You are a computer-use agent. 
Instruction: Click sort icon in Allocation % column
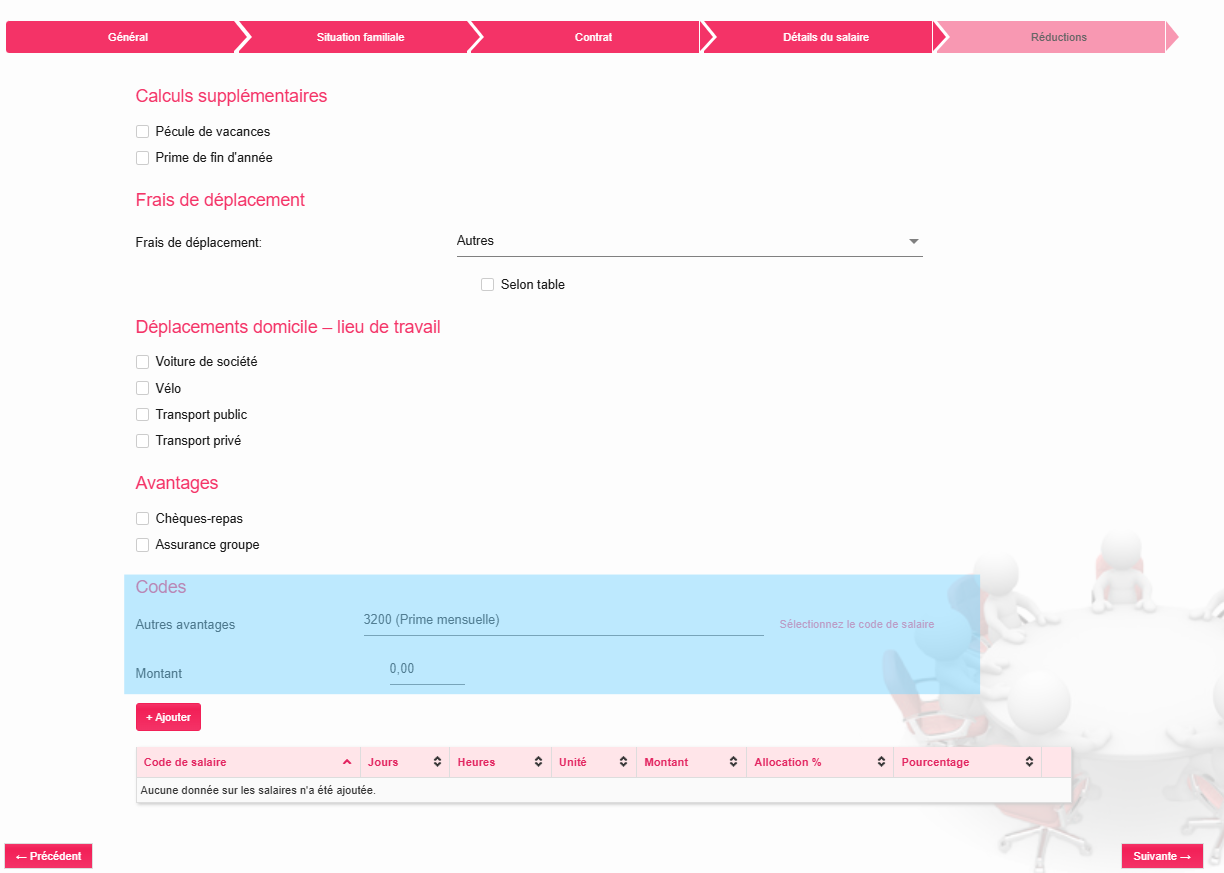coord(881,762)
